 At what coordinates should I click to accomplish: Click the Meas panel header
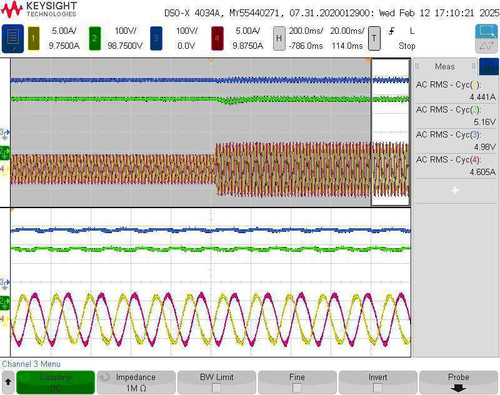pos(445,66)
